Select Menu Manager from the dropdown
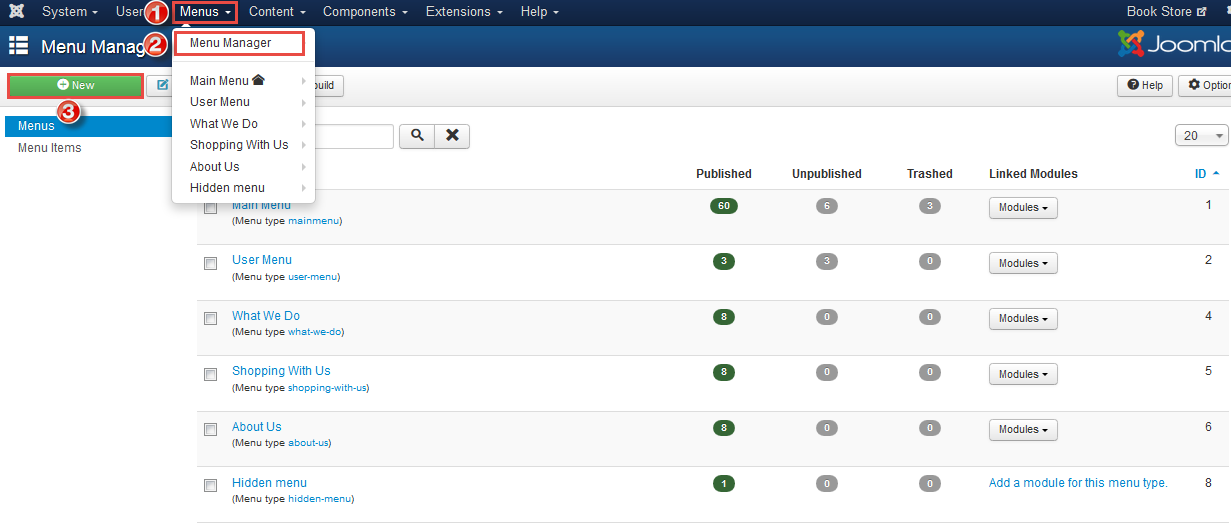The image size is (1231, 524). pos(238,43)
